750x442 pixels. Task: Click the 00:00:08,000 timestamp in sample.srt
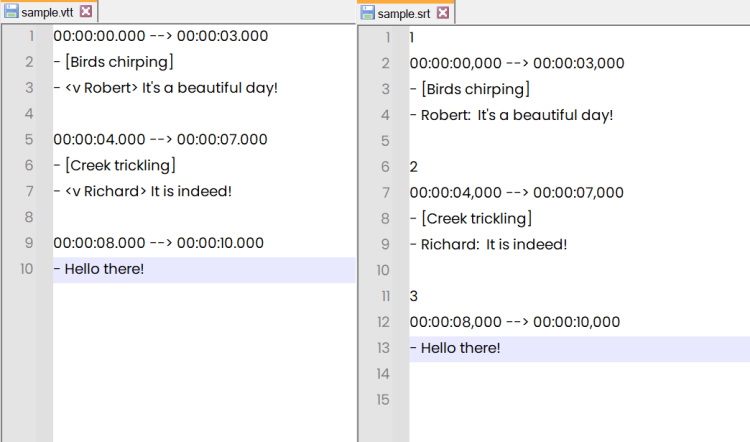click(455, 322)
